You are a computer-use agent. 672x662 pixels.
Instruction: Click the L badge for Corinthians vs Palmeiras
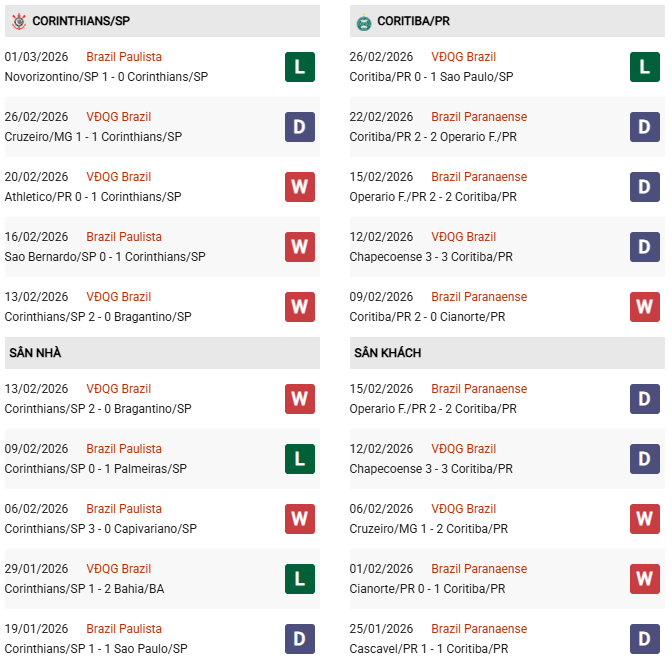(x=300, y=459)
